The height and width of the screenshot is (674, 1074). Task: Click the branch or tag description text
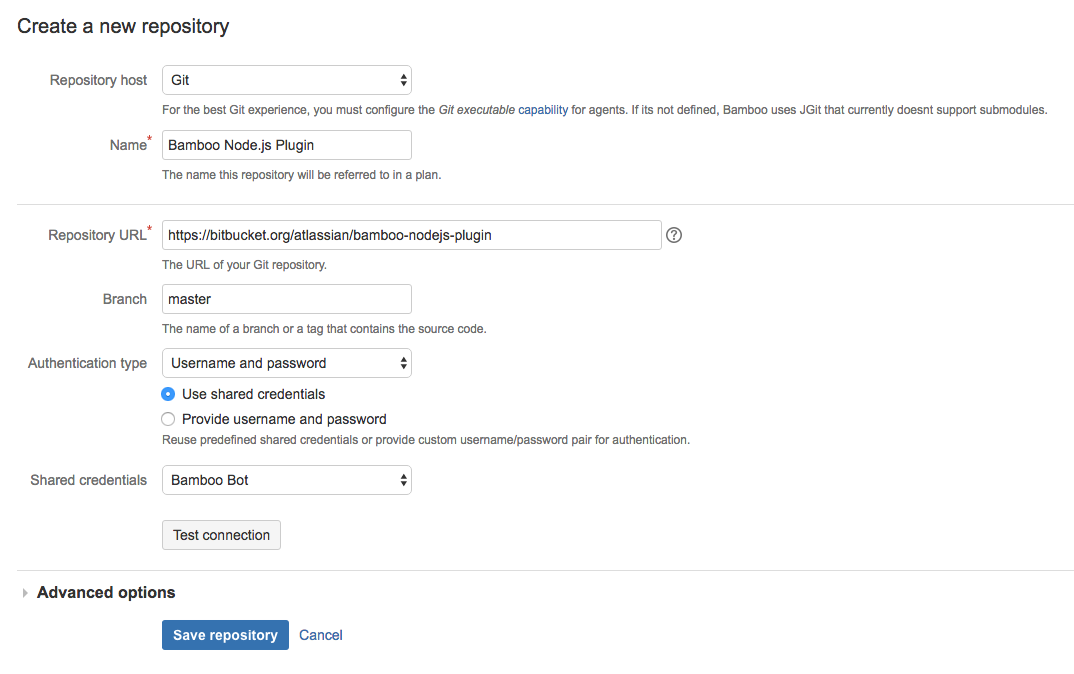click(x=324, y=329)
